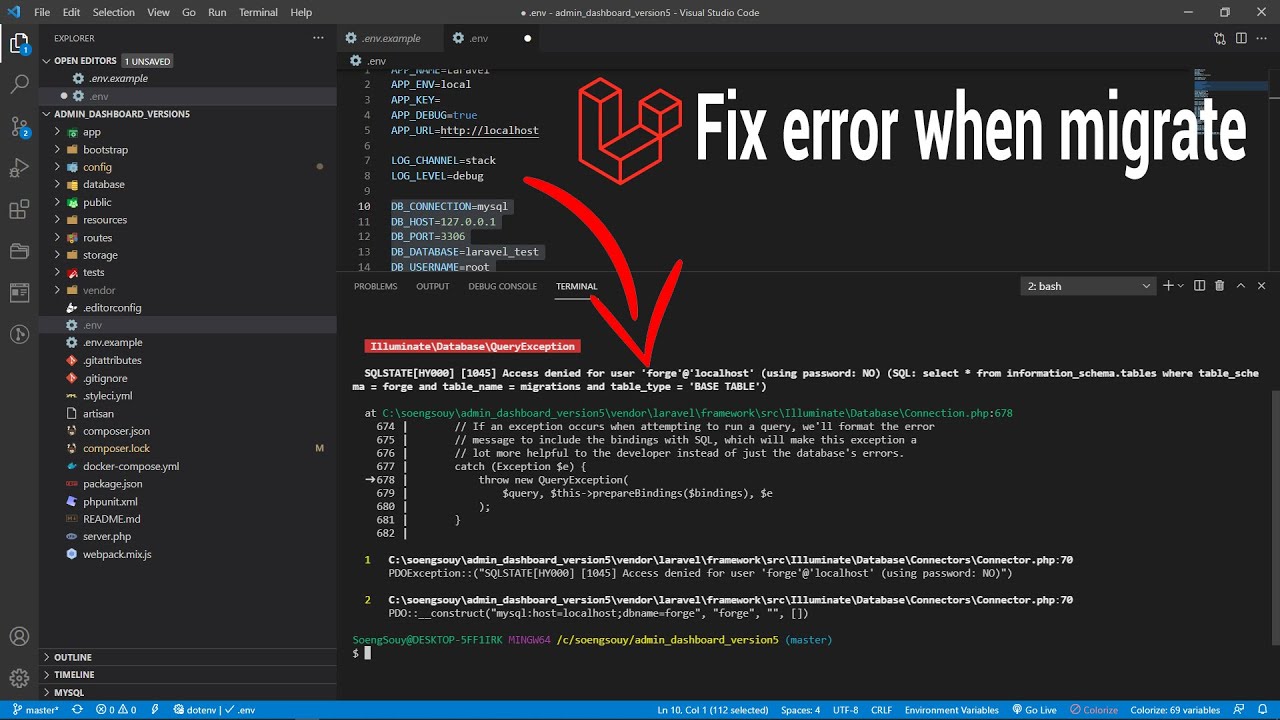The height and width of the screenshot is (720, 1280).
Task: Click Environment Variables language mode
Action: (x=951, y=710)
